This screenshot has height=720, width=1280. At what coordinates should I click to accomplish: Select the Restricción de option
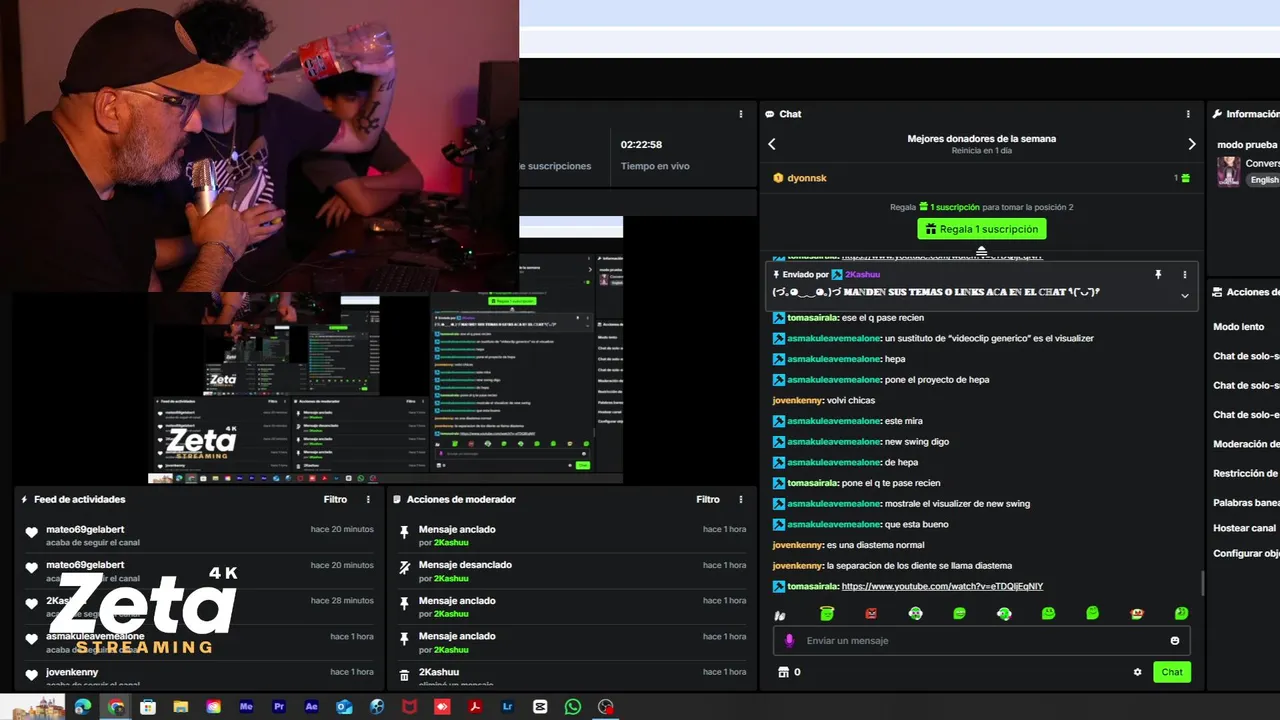[x=1246, y=473]
